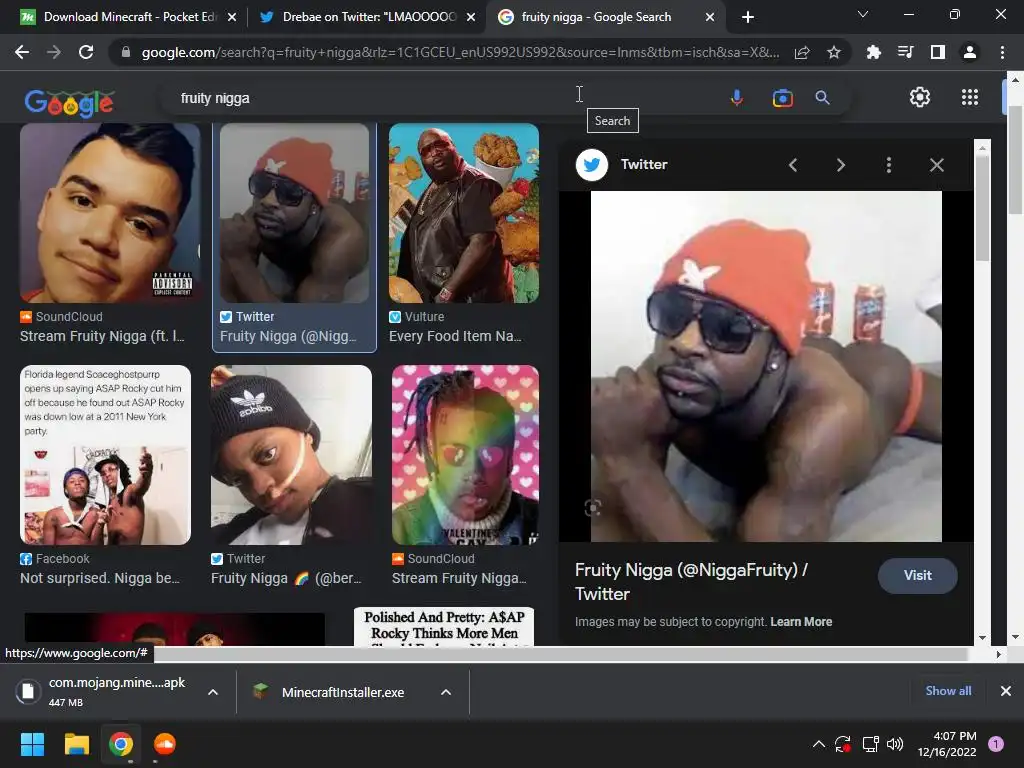Click the 'Facebook' source label

(x=62, y=559)
